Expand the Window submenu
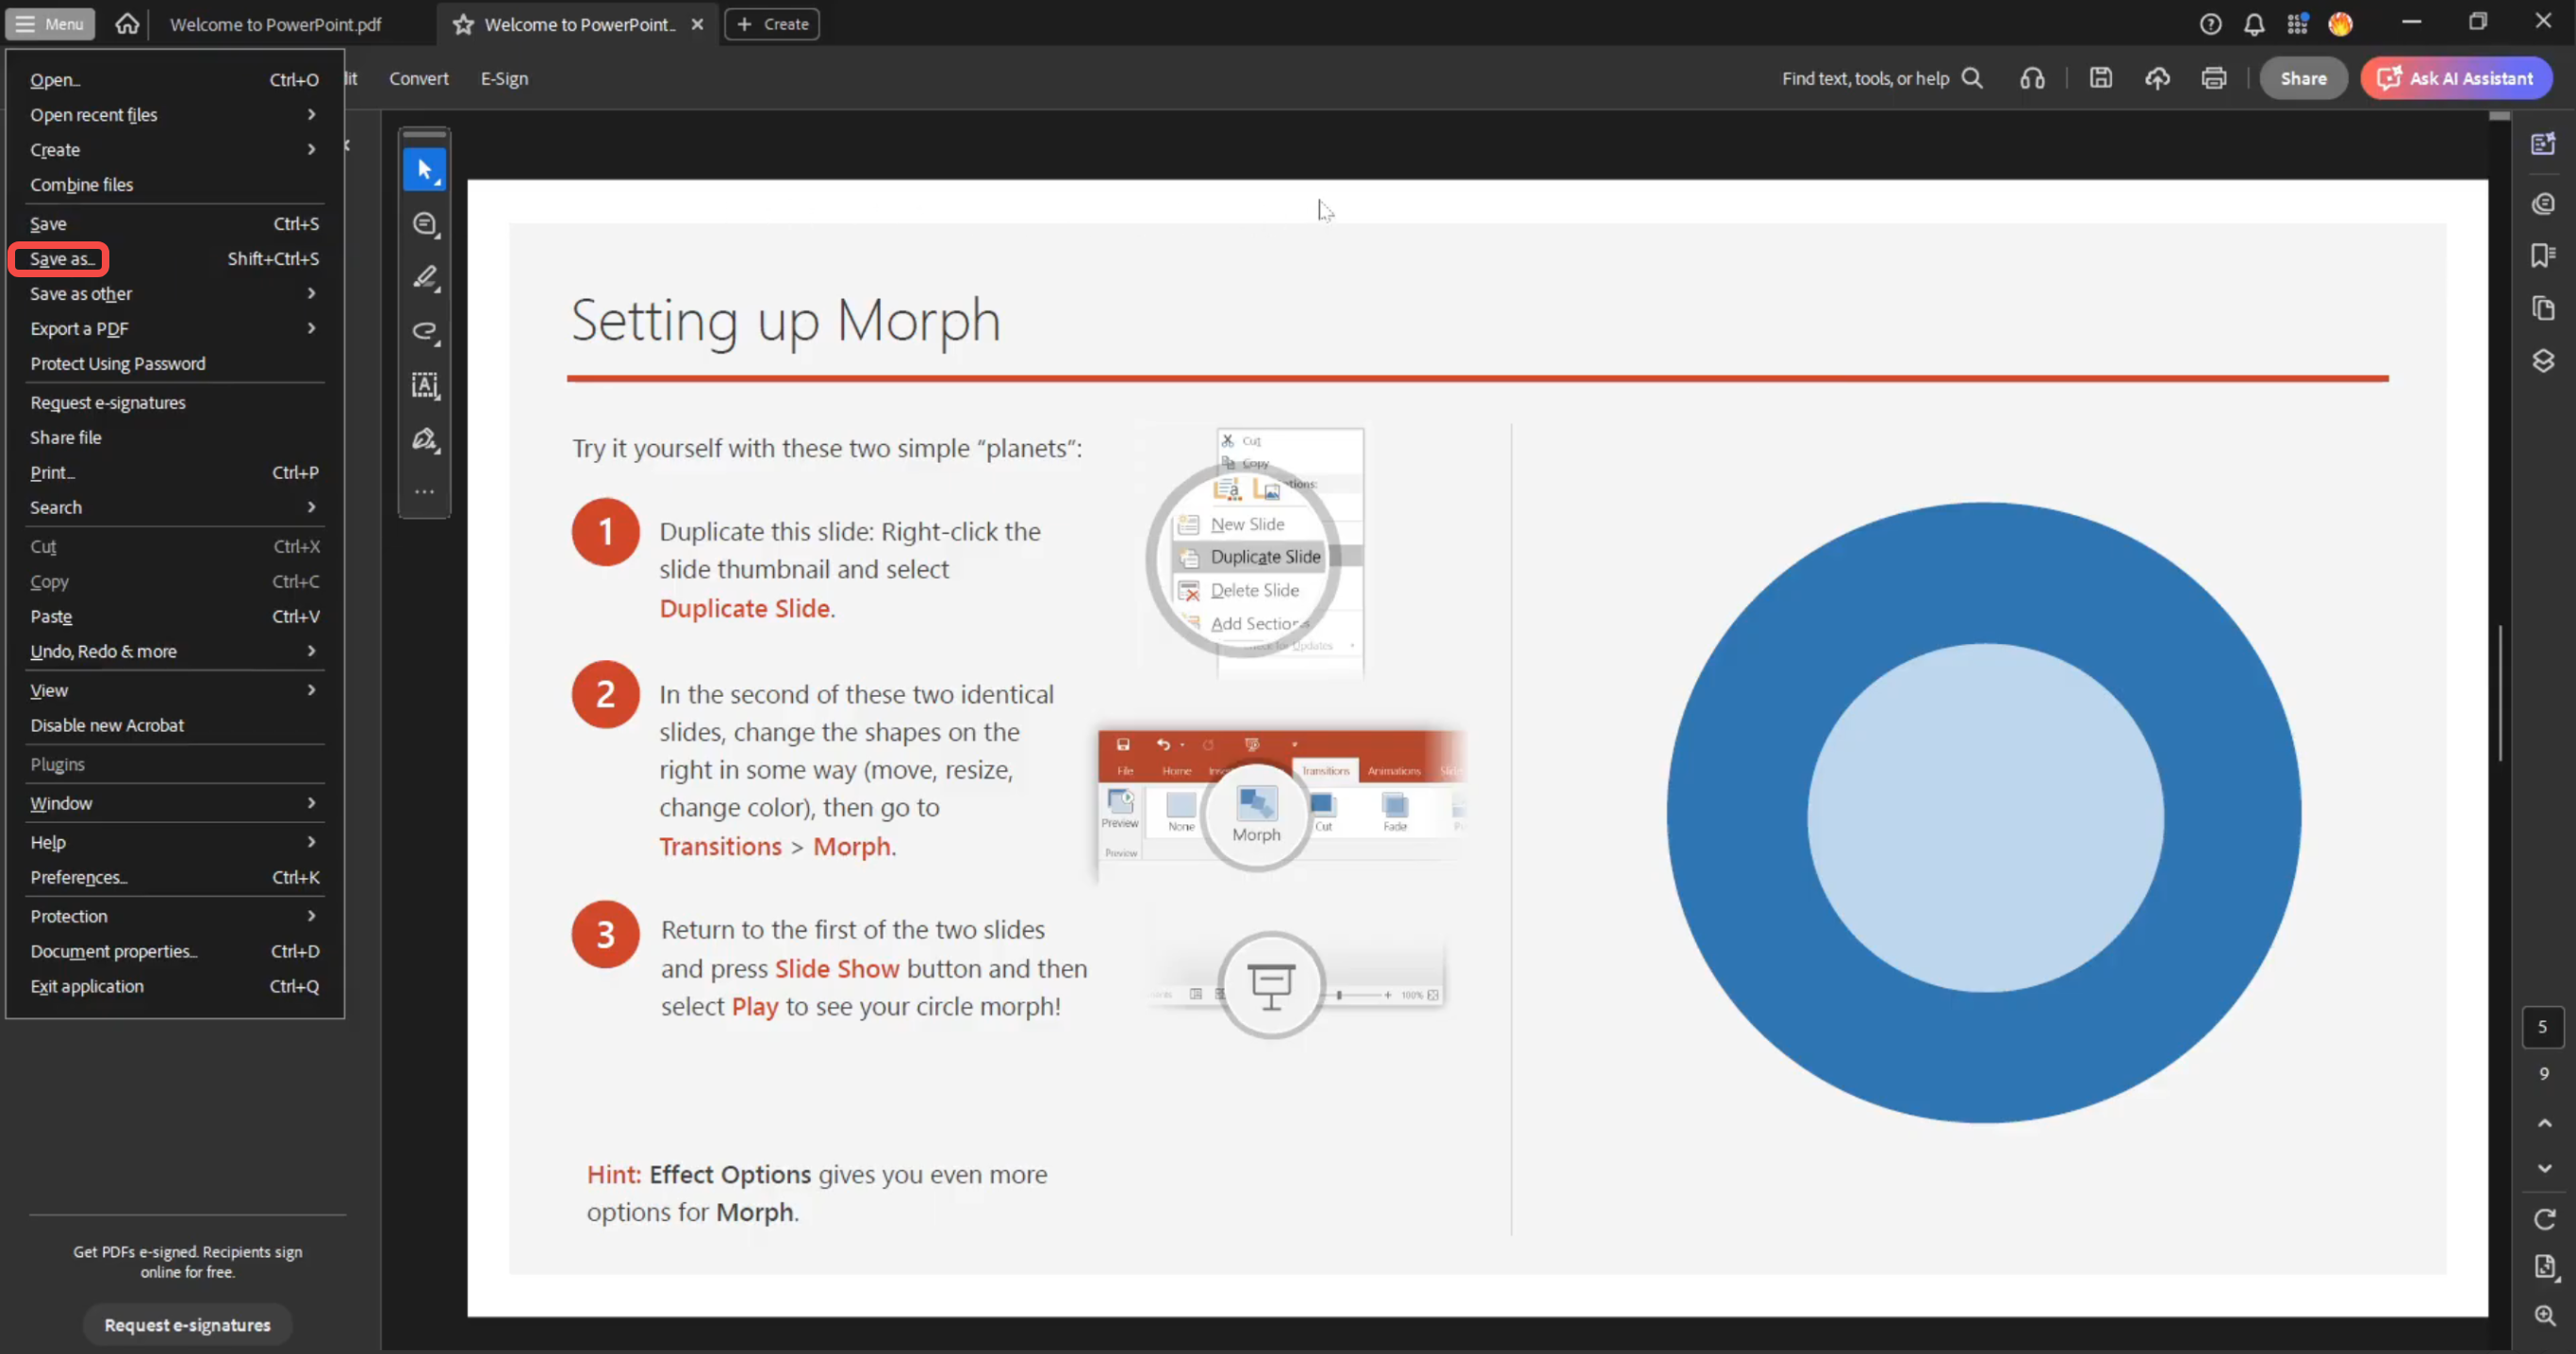The width and height of the screenshot is (2576, 1354). [x=174, y=804]
